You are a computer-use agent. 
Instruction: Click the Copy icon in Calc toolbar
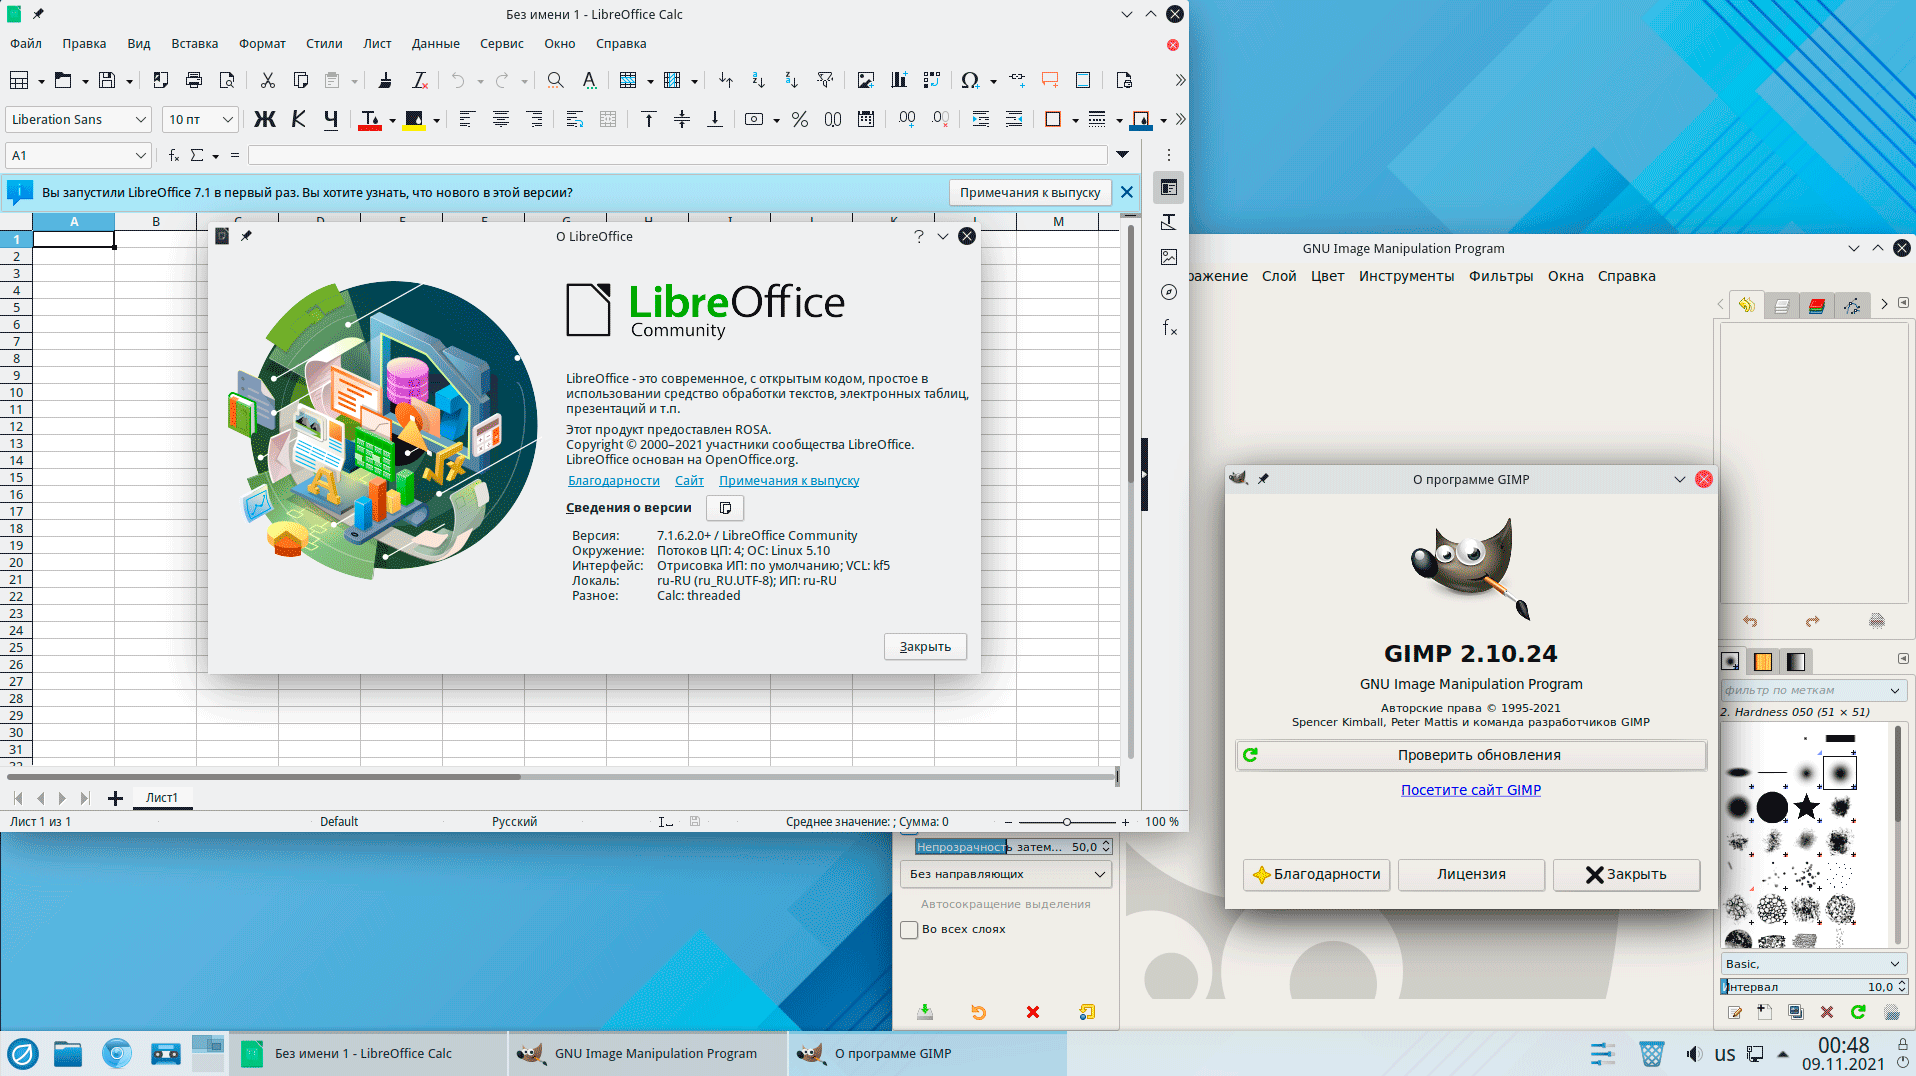300,80
